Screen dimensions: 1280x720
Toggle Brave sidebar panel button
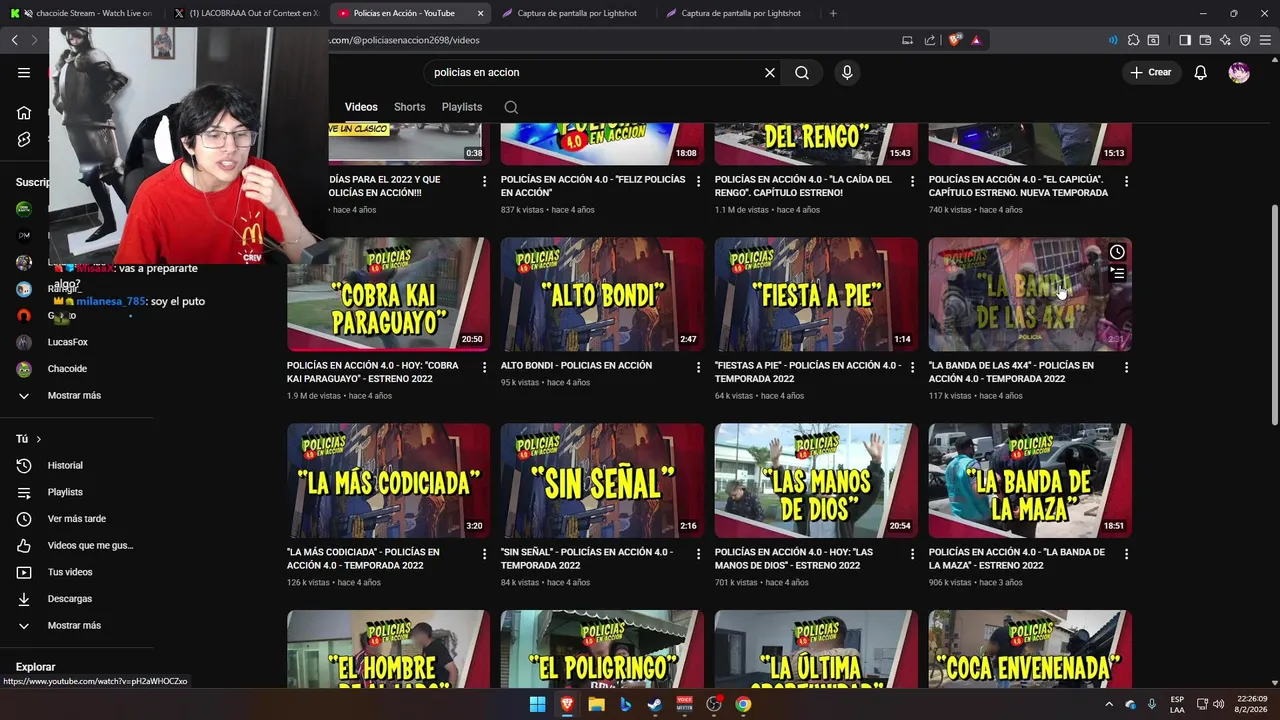1185,40
